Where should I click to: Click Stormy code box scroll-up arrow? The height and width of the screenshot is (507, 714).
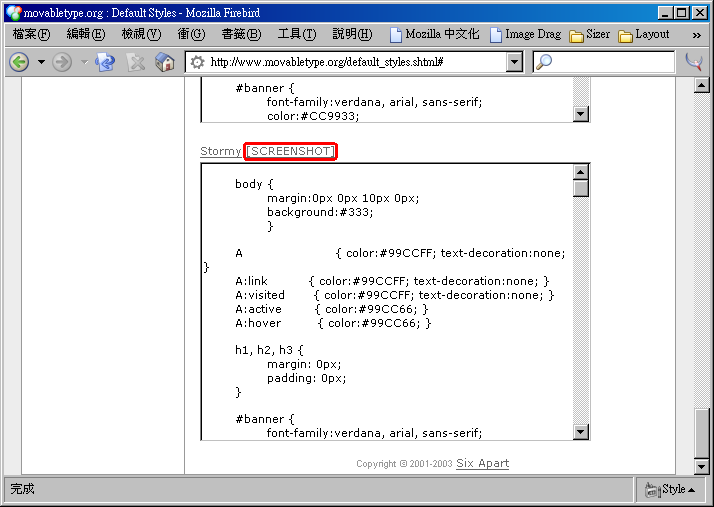coord(581,172)
